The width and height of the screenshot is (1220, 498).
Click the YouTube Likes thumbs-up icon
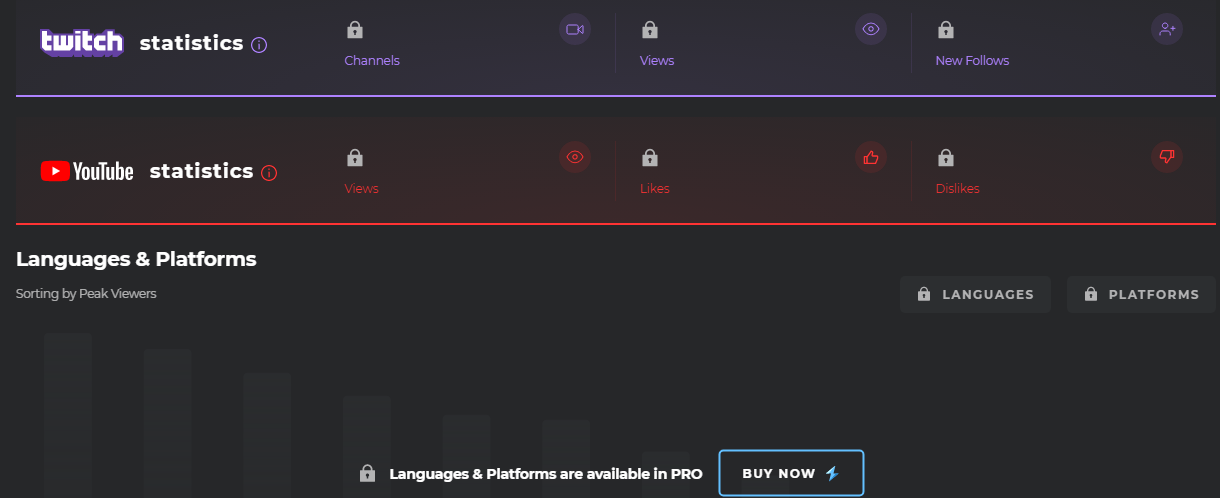click(x=871, y=157)
